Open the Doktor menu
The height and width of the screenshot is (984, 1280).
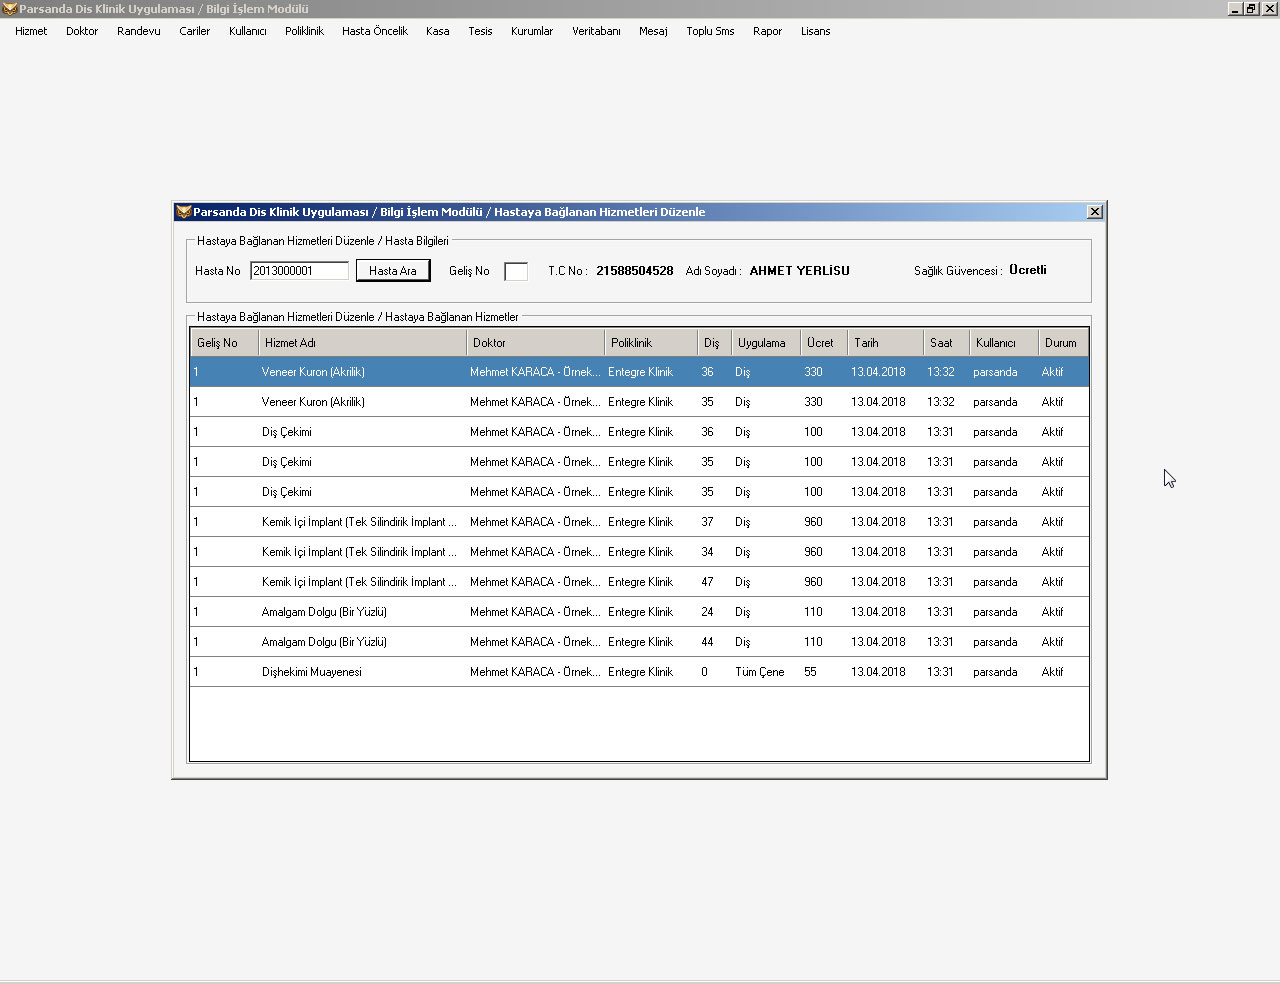[82, 31]
